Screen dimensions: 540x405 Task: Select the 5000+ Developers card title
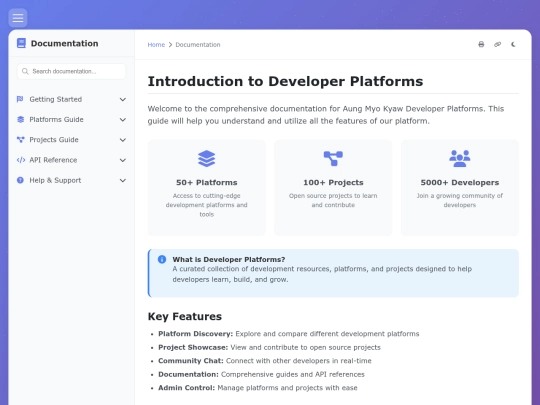tap(460, 183)
